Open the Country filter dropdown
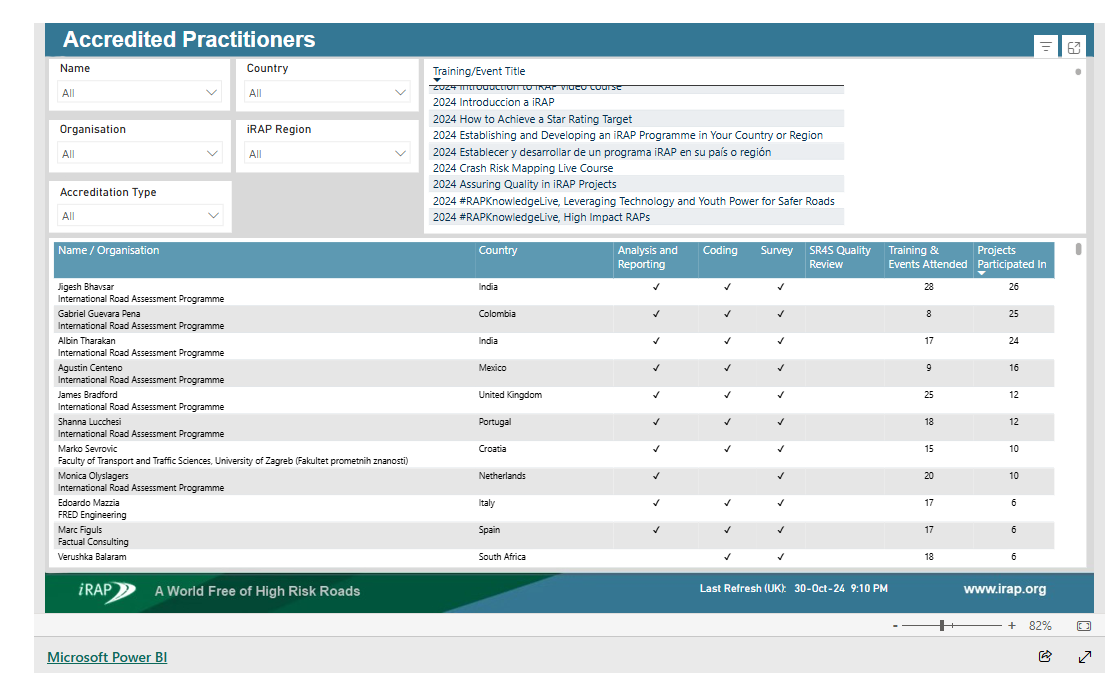Screen dimensions: 1120x691 327,92
